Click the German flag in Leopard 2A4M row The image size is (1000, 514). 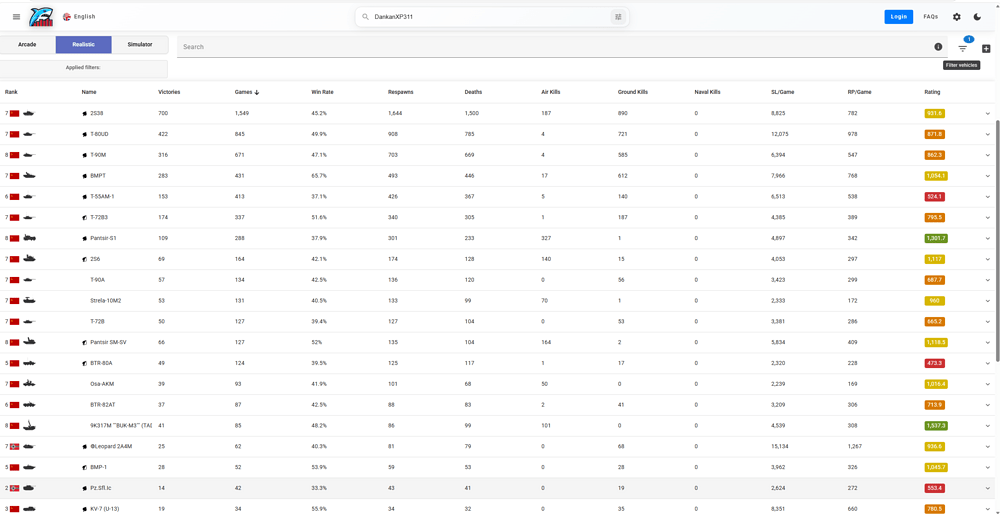point(15,446)
